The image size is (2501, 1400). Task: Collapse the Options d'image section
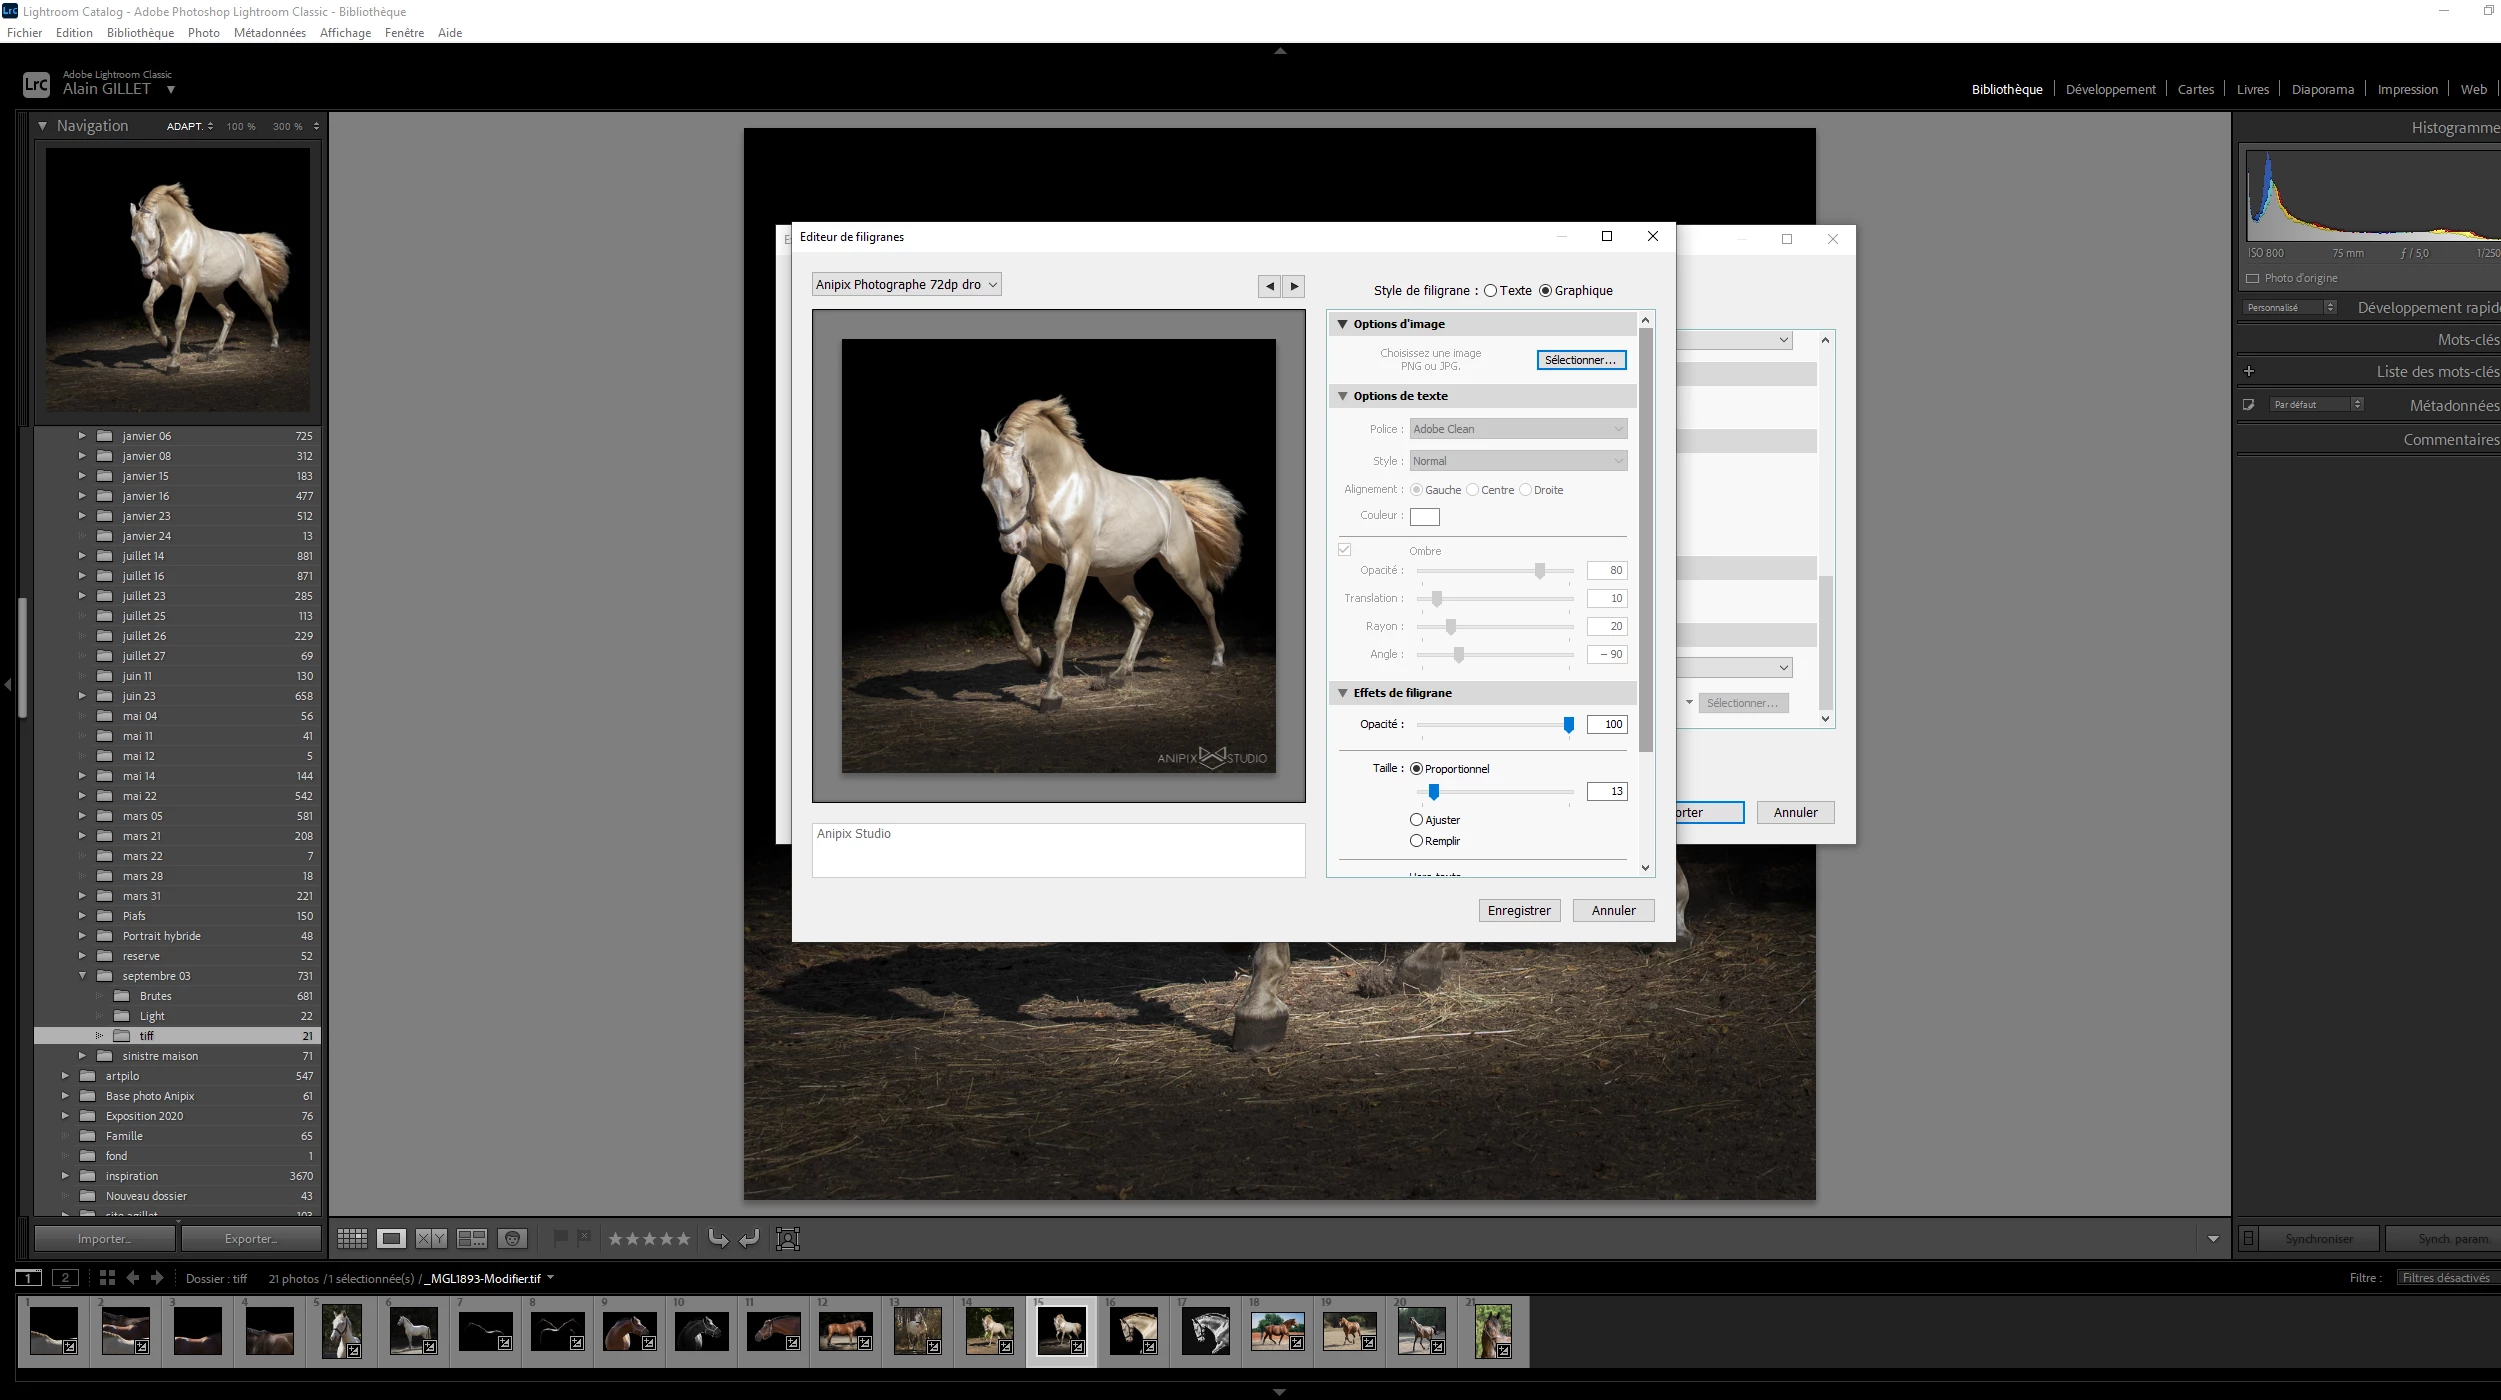click(x=1343, y=324)
